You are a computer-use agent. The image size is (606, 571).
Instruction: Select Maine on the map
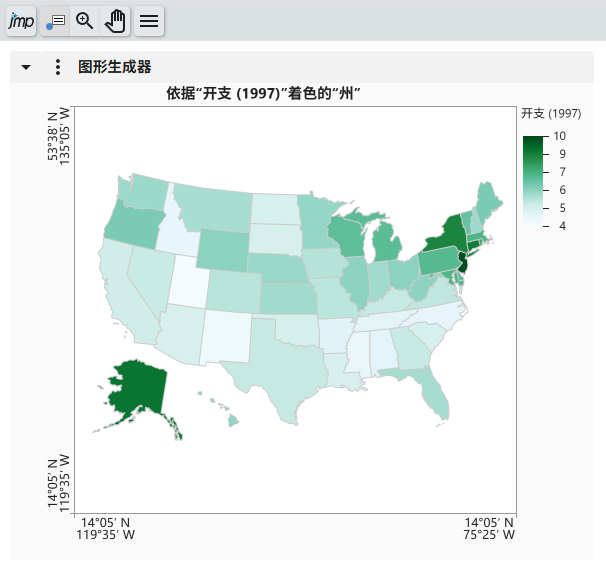click(488, 202)
